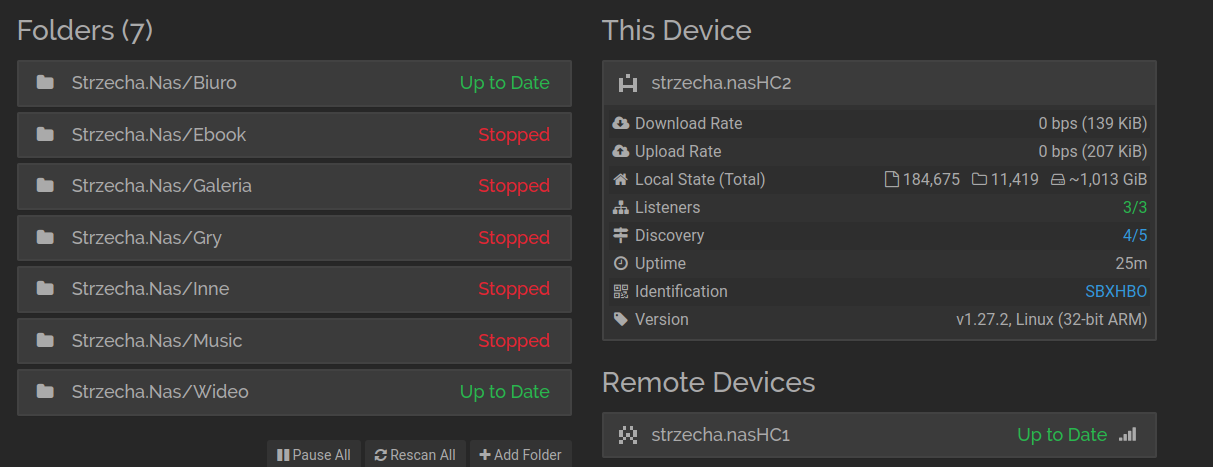
Task: Expand remote device strzecha.nasHC1
Action: pyautogui.click(x=879, y=435)
